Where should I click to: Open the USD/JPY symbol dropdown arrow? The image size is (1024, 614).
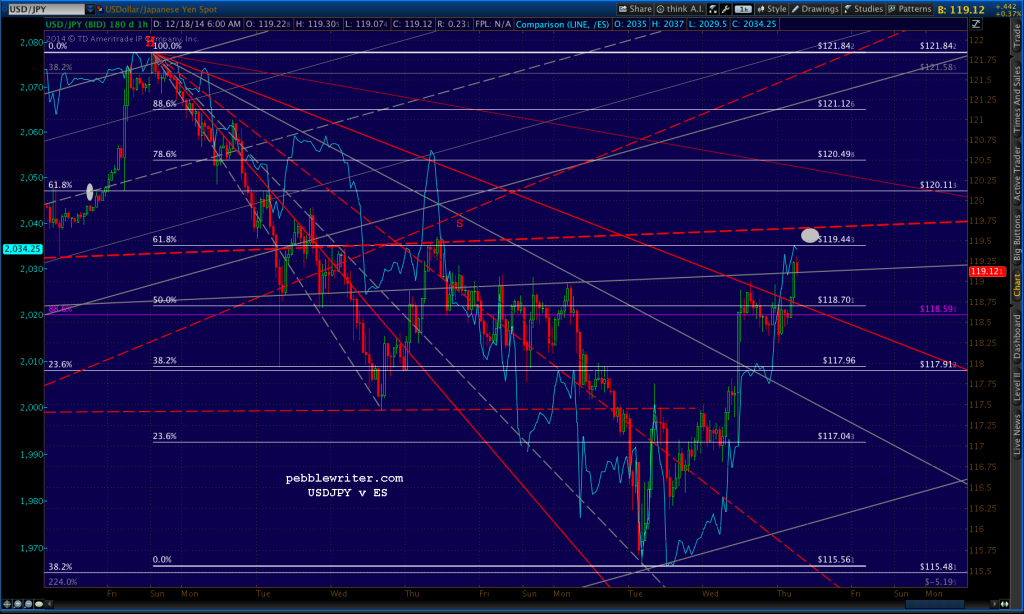pyautogui.click(x=91, y=7)
